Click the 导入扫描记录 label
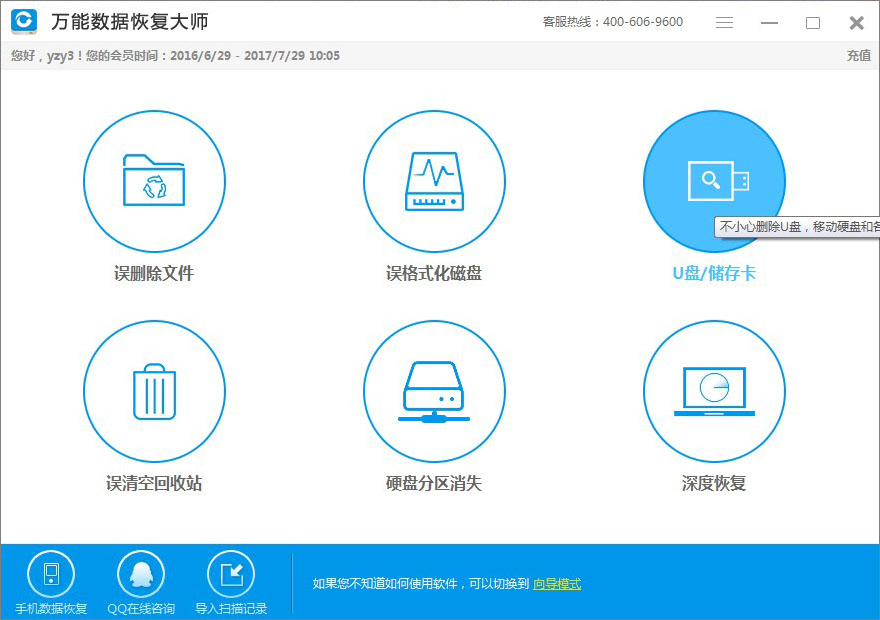The image size is (880, 620). pos(231,609)
